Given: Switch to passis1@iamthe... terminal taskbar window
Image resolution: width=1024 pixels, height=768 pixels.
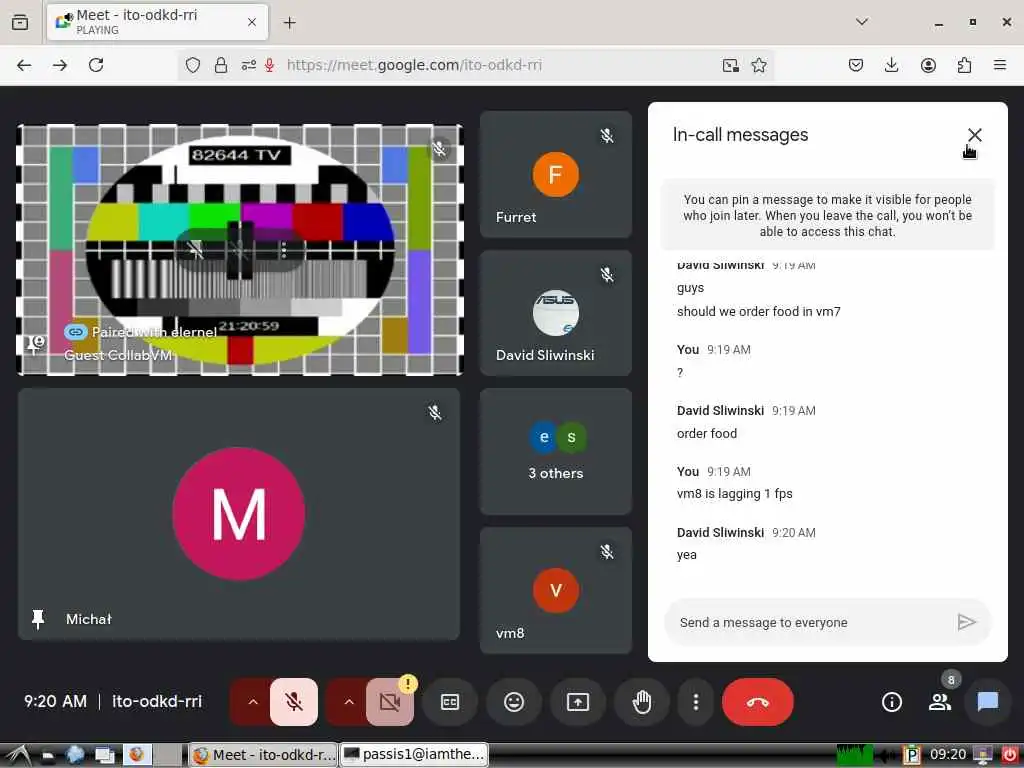Looking at the screenshot, I should point(414,755).
